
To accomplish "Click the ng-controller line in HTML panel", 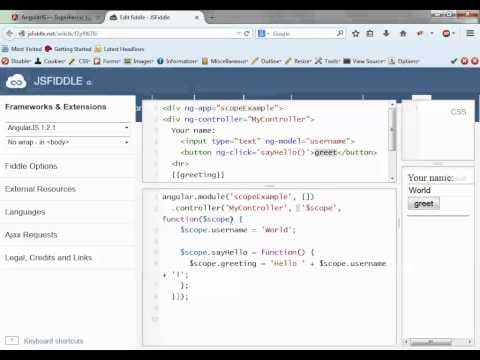I will [238, 119].
